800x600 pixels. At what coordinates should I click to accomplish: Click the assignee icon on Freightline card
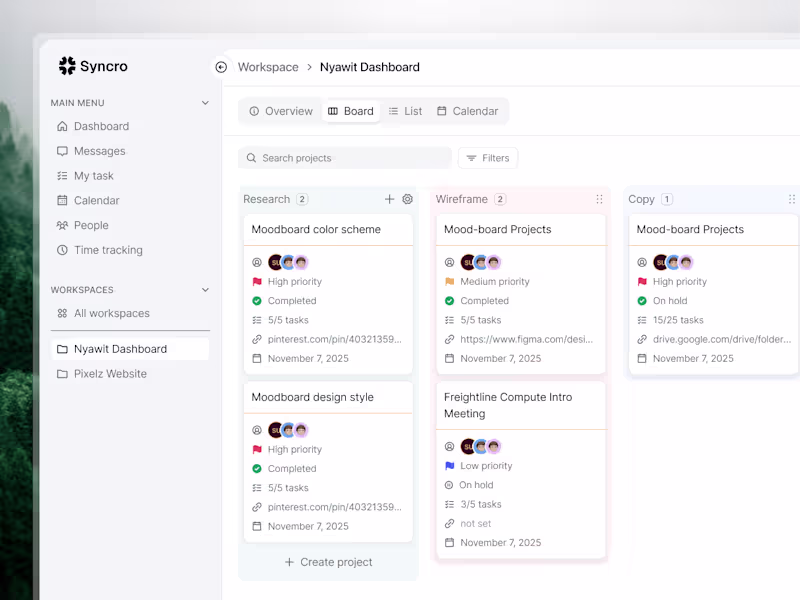(449, 446)
